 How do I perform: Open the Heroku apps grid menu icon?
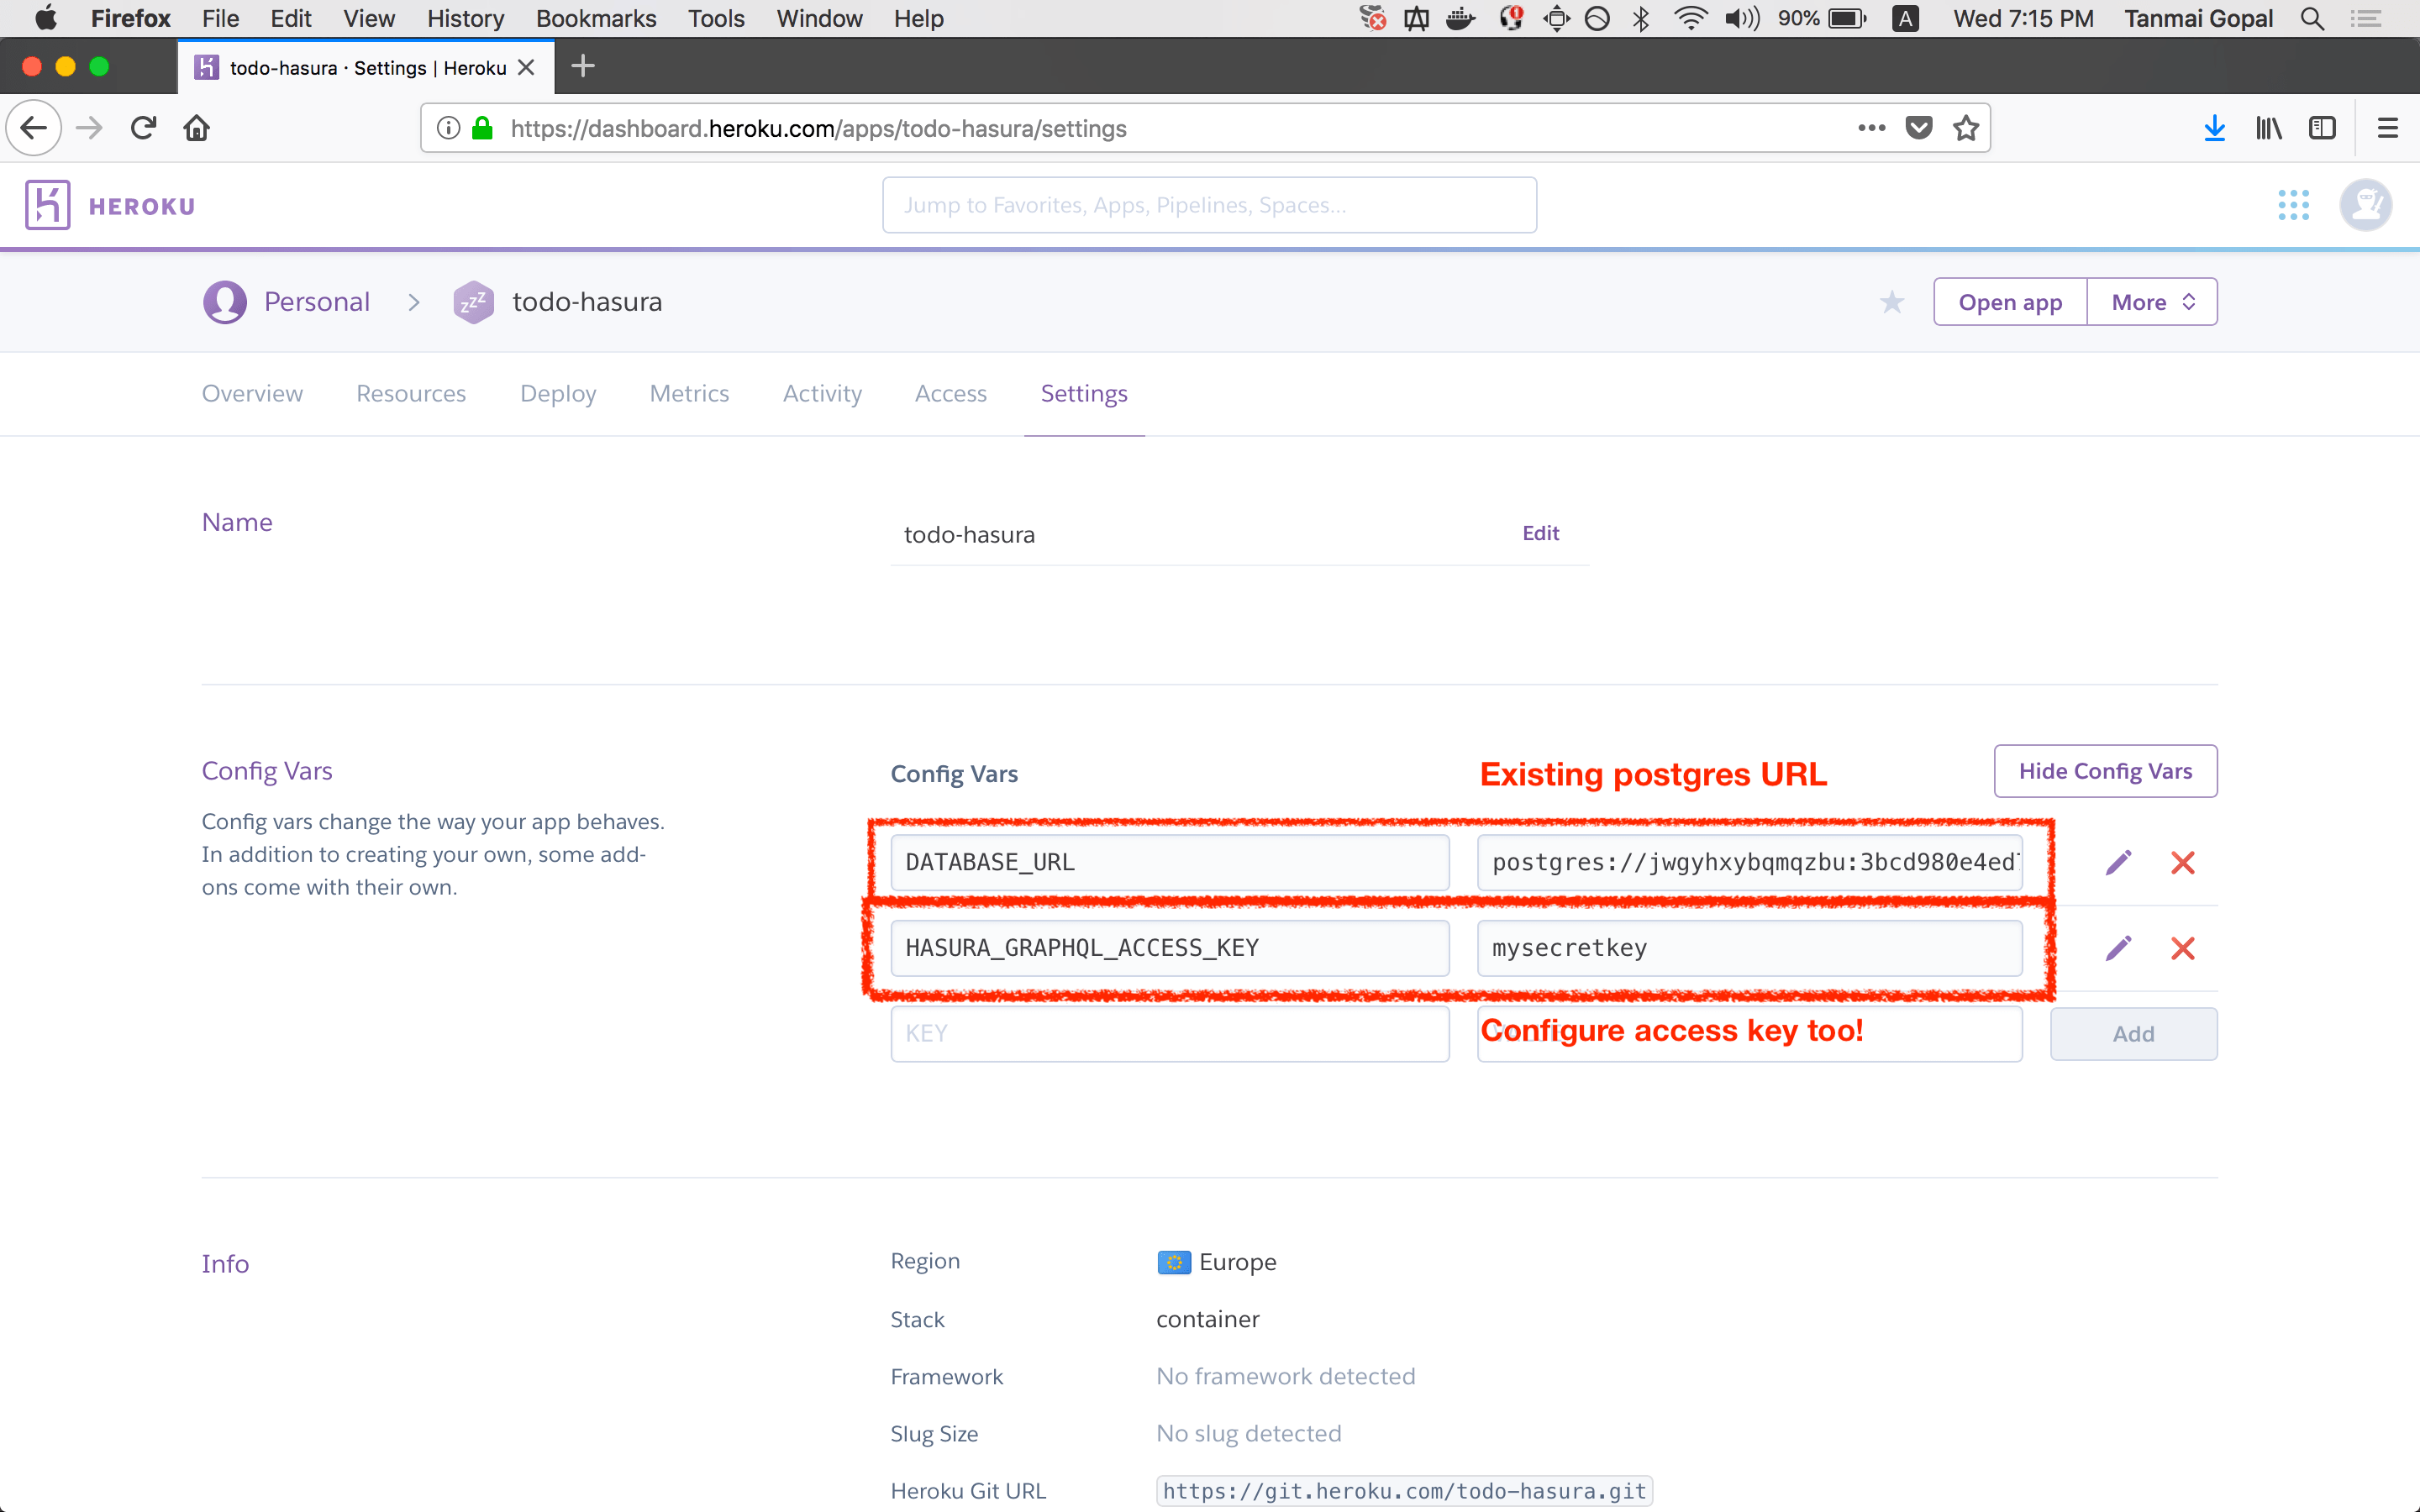(x=2293, y=205)
